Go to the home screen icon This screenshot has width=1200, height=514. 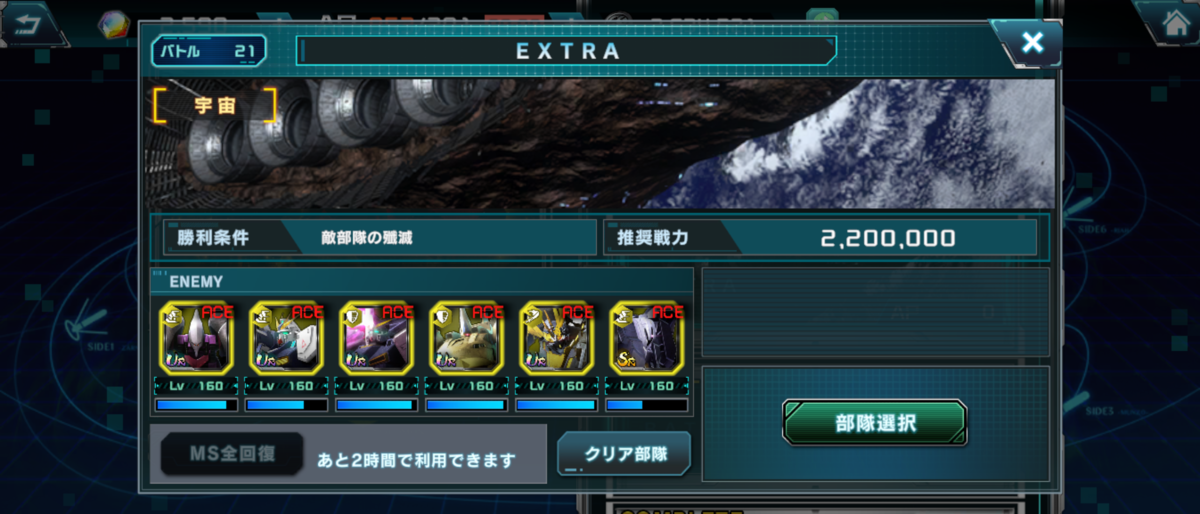(x=1171, y=23)
